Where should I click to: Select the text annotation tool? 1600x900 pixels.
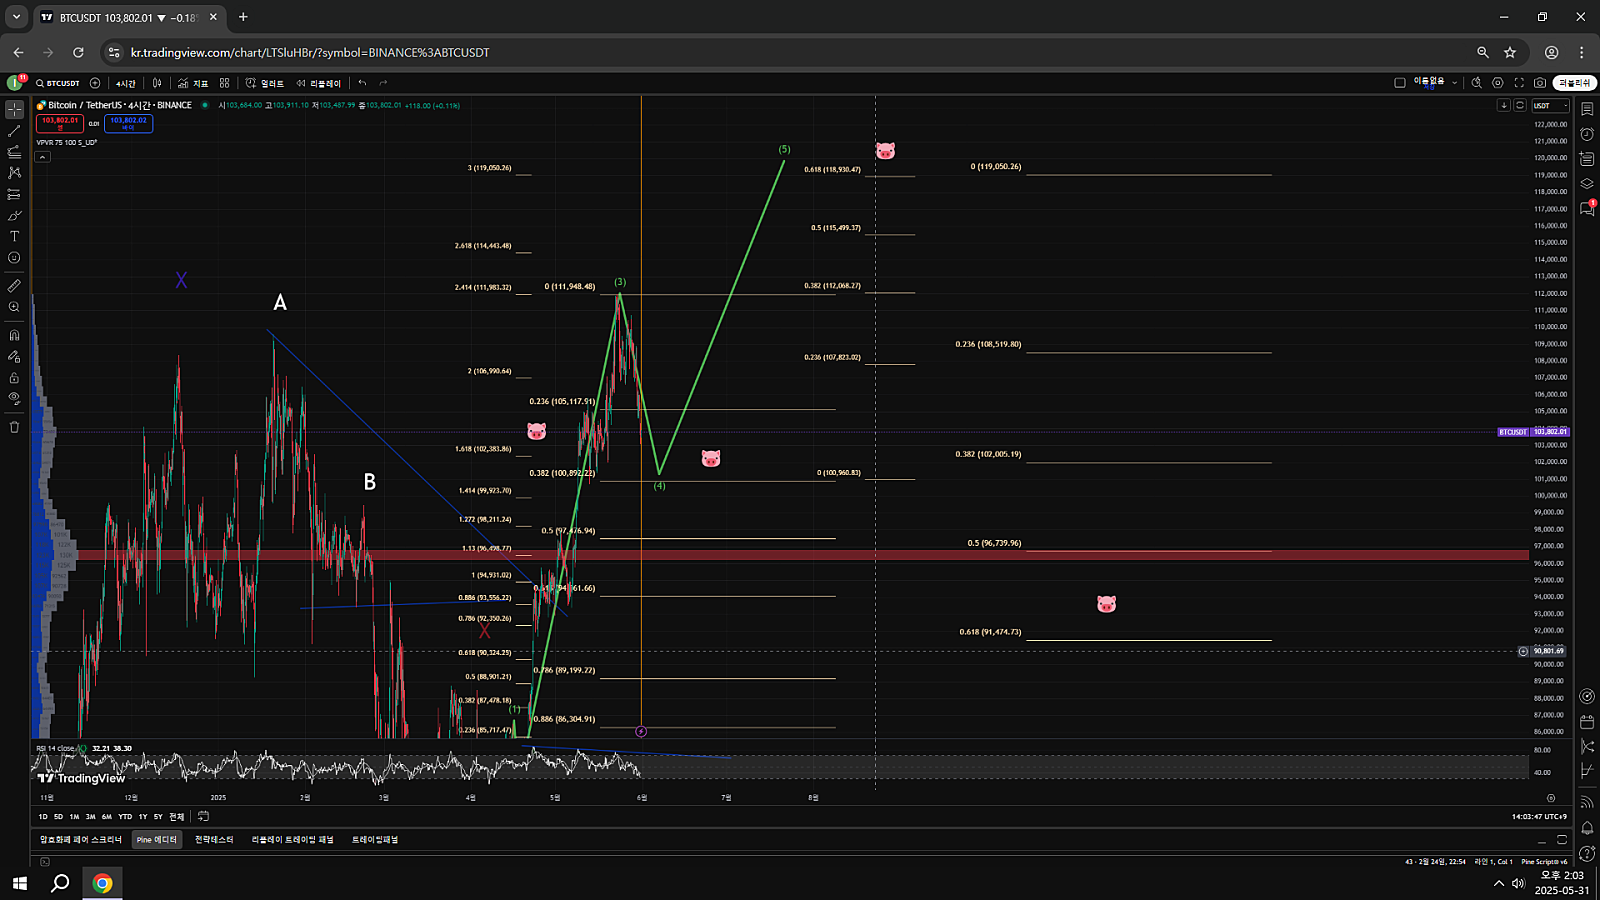(x=14, y=236)
